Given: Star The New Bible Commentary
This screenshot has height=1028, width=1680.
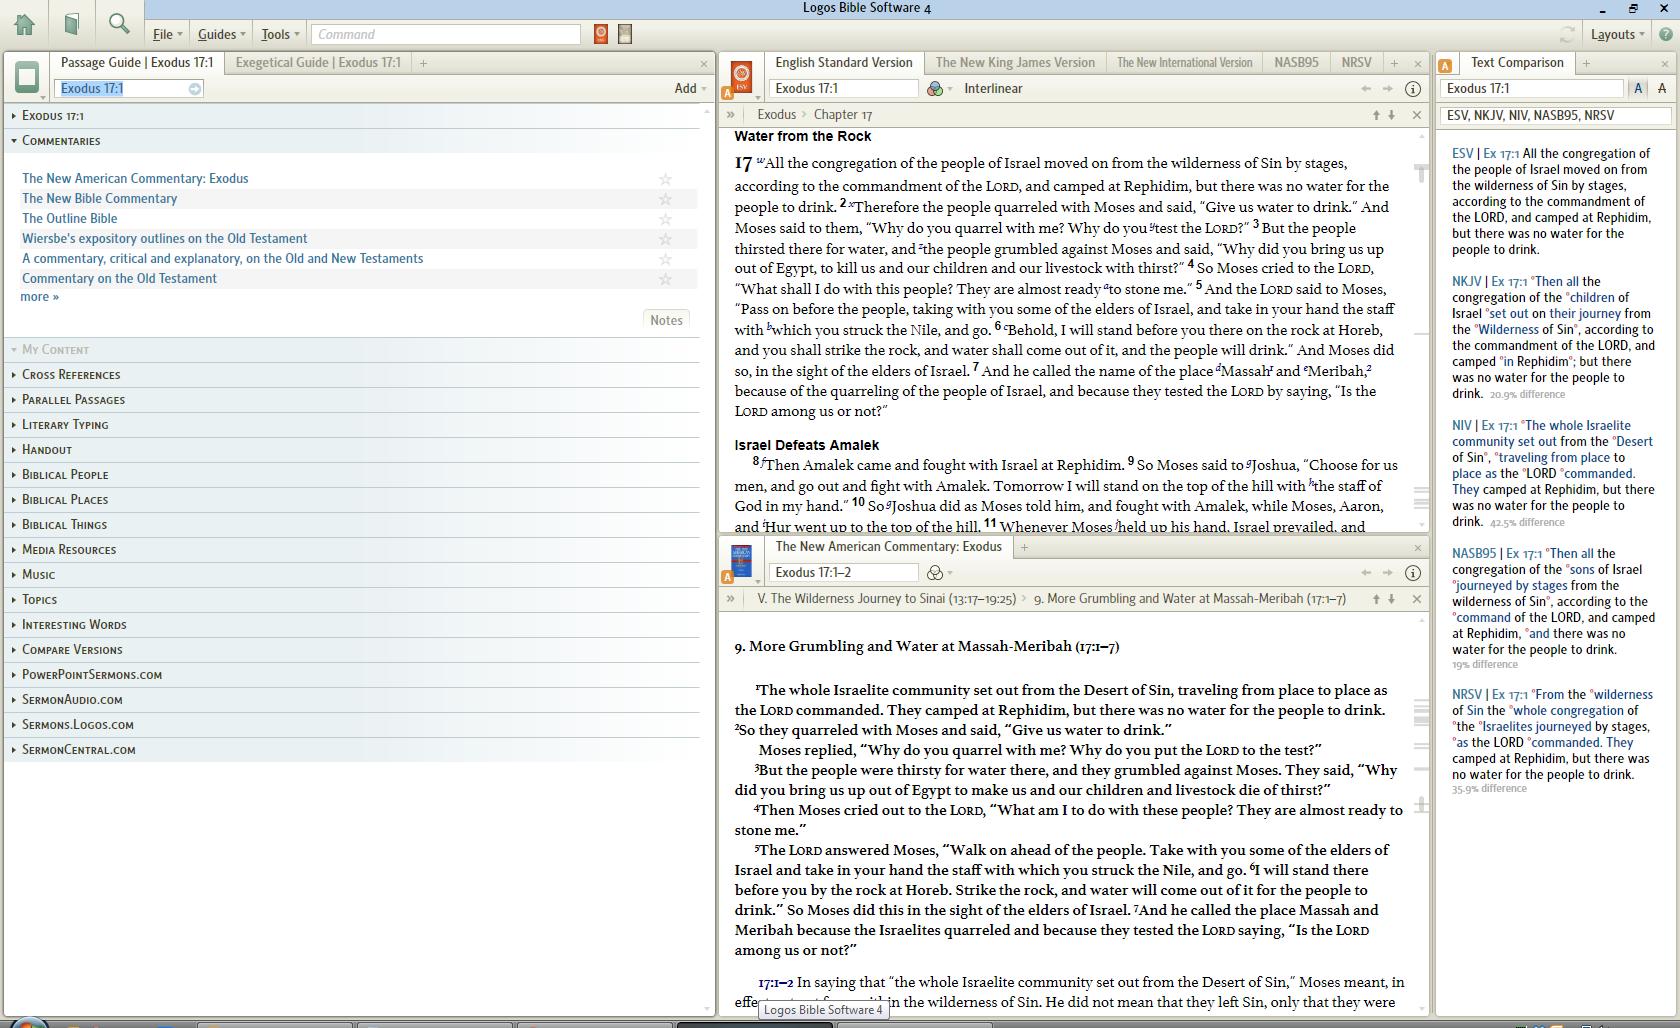Looking at the screenshot, I should (665, 199).
